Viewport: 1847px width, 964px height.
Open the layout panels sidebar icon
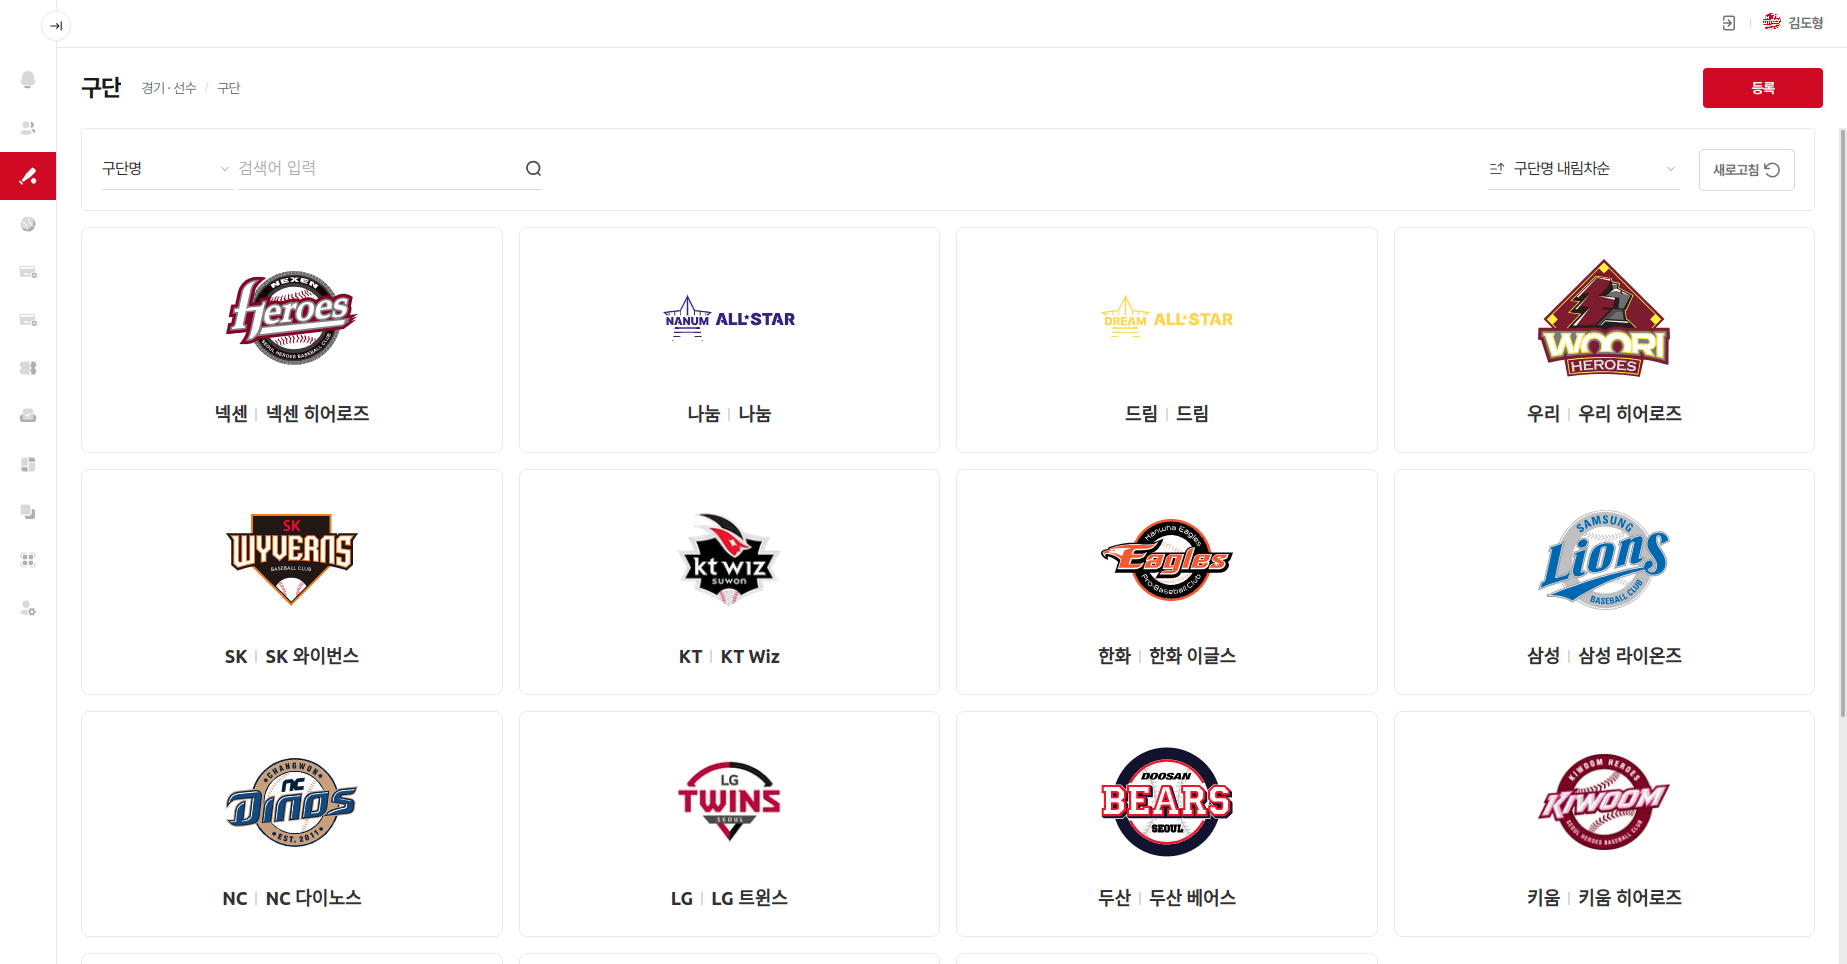pos(28,464)
